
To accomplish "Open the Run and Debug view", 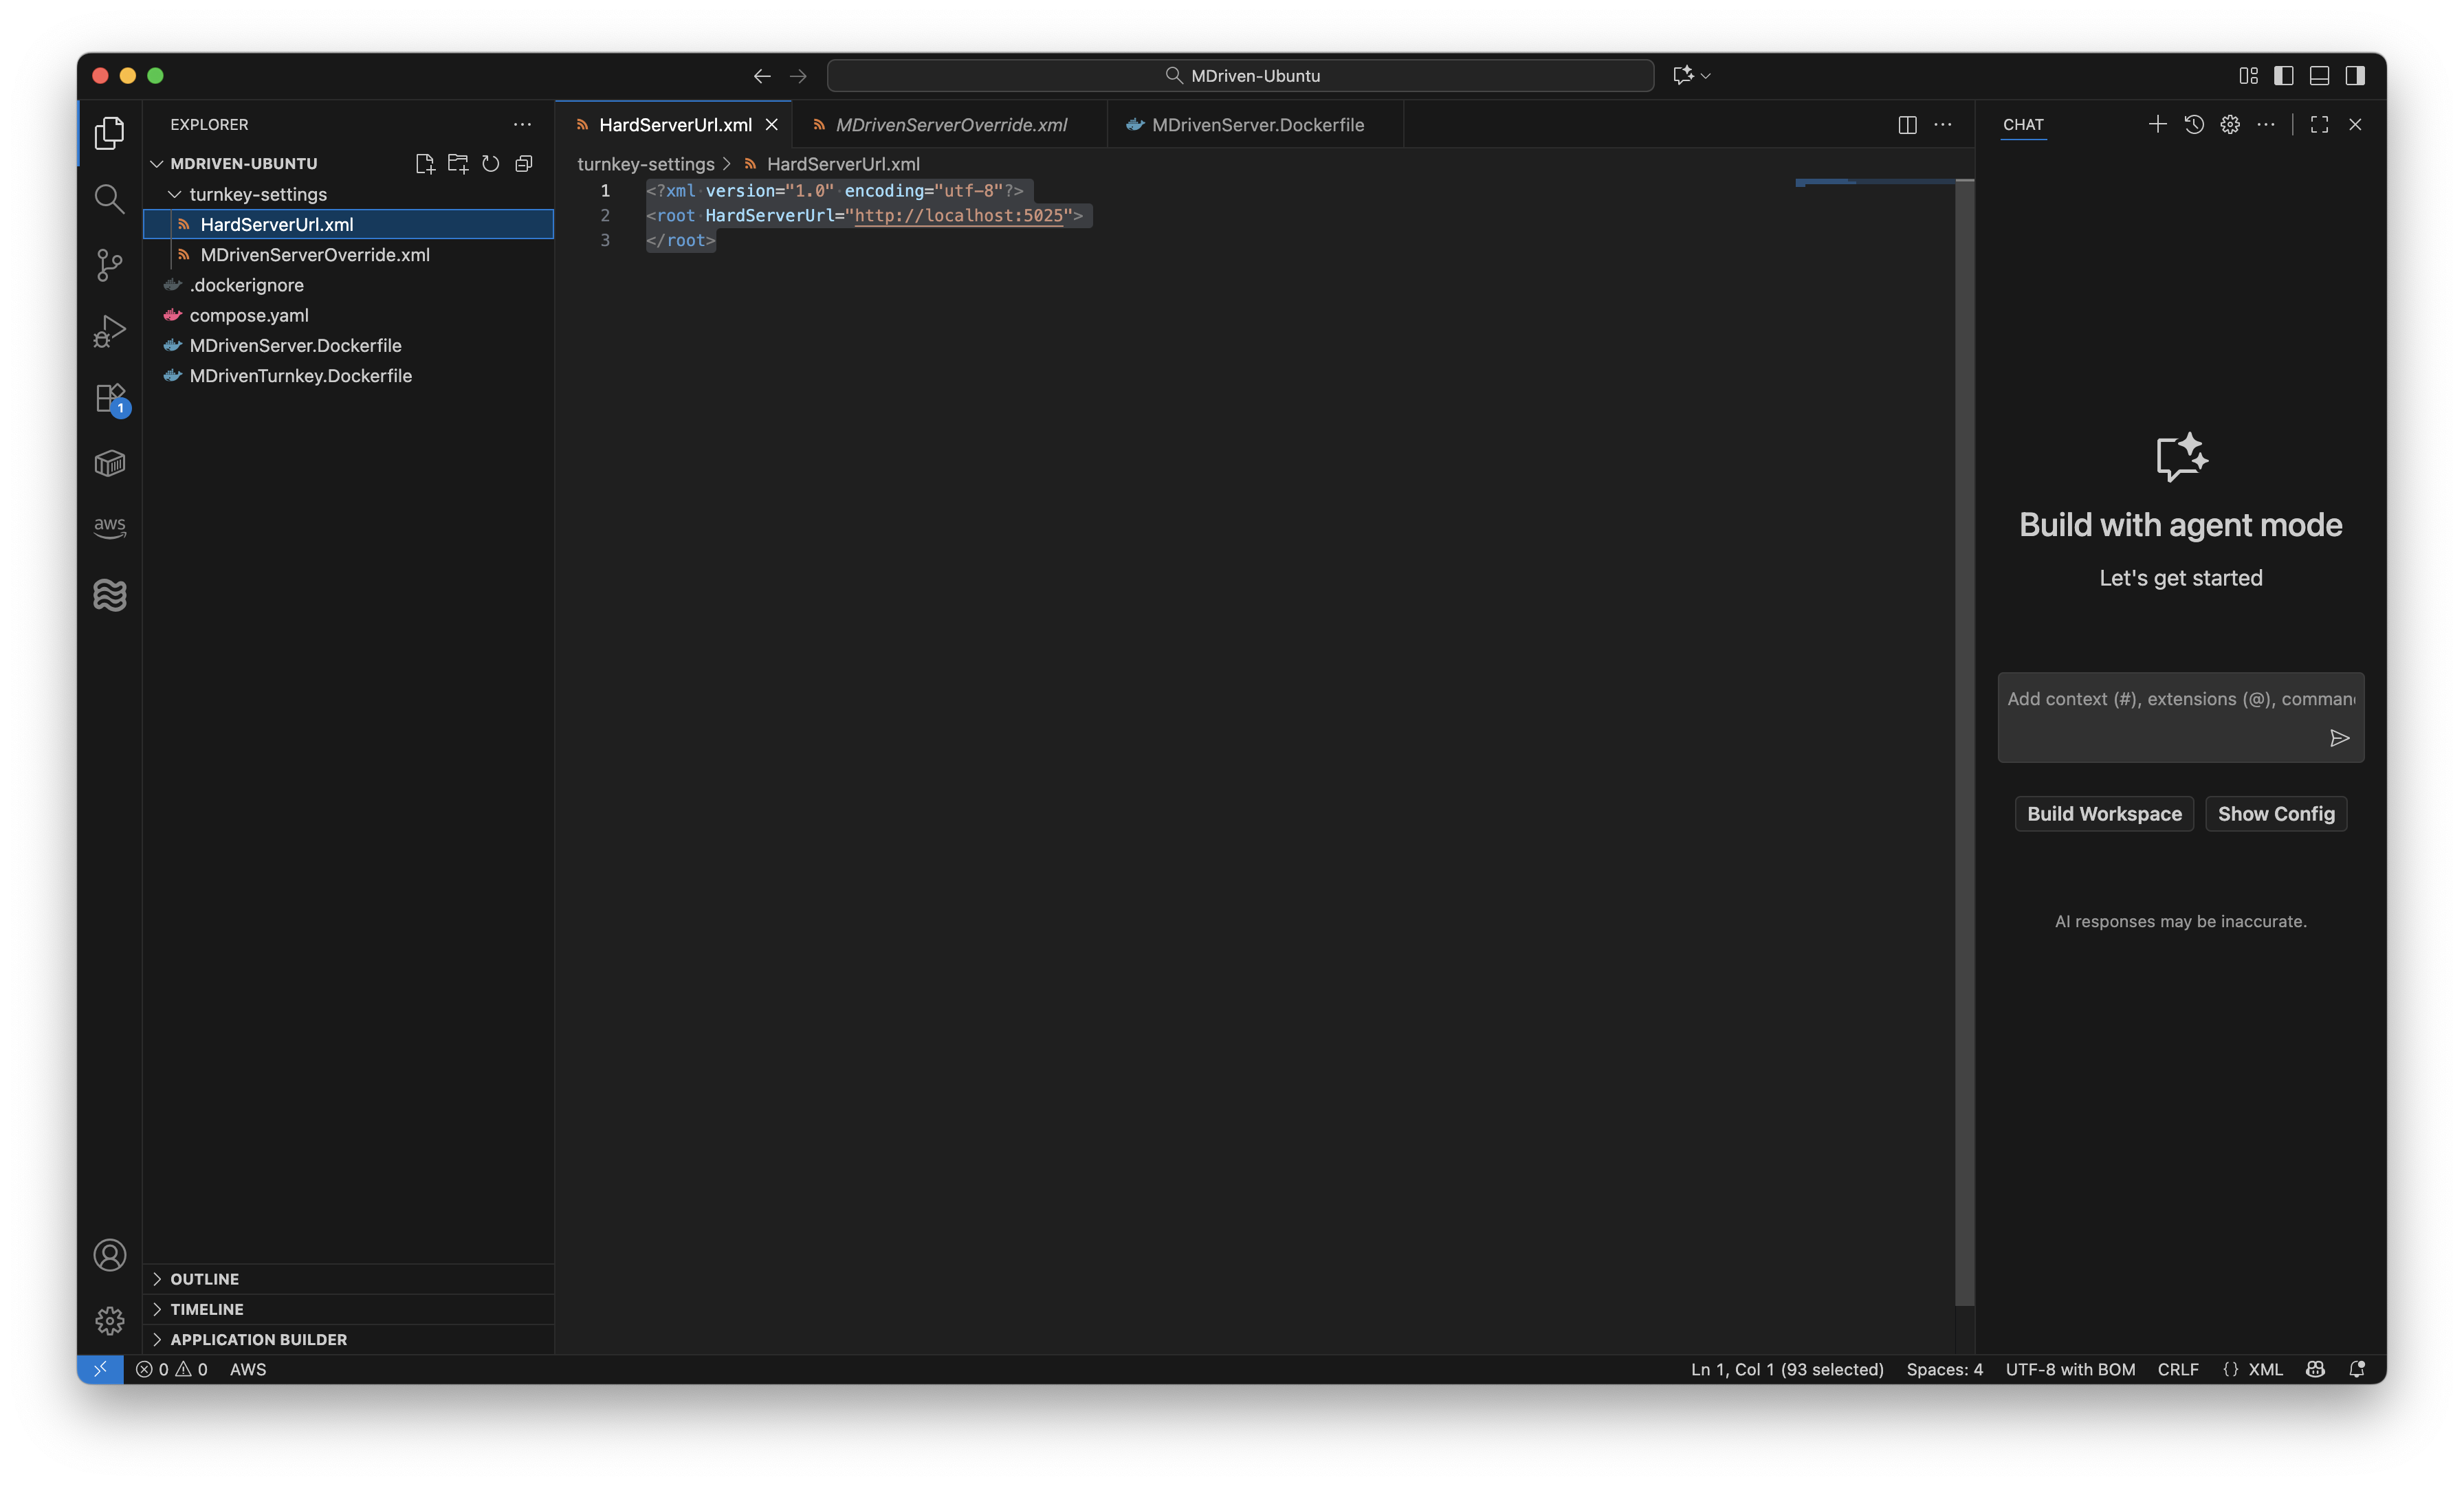I will pyautogui.click(x=109, y=331).
